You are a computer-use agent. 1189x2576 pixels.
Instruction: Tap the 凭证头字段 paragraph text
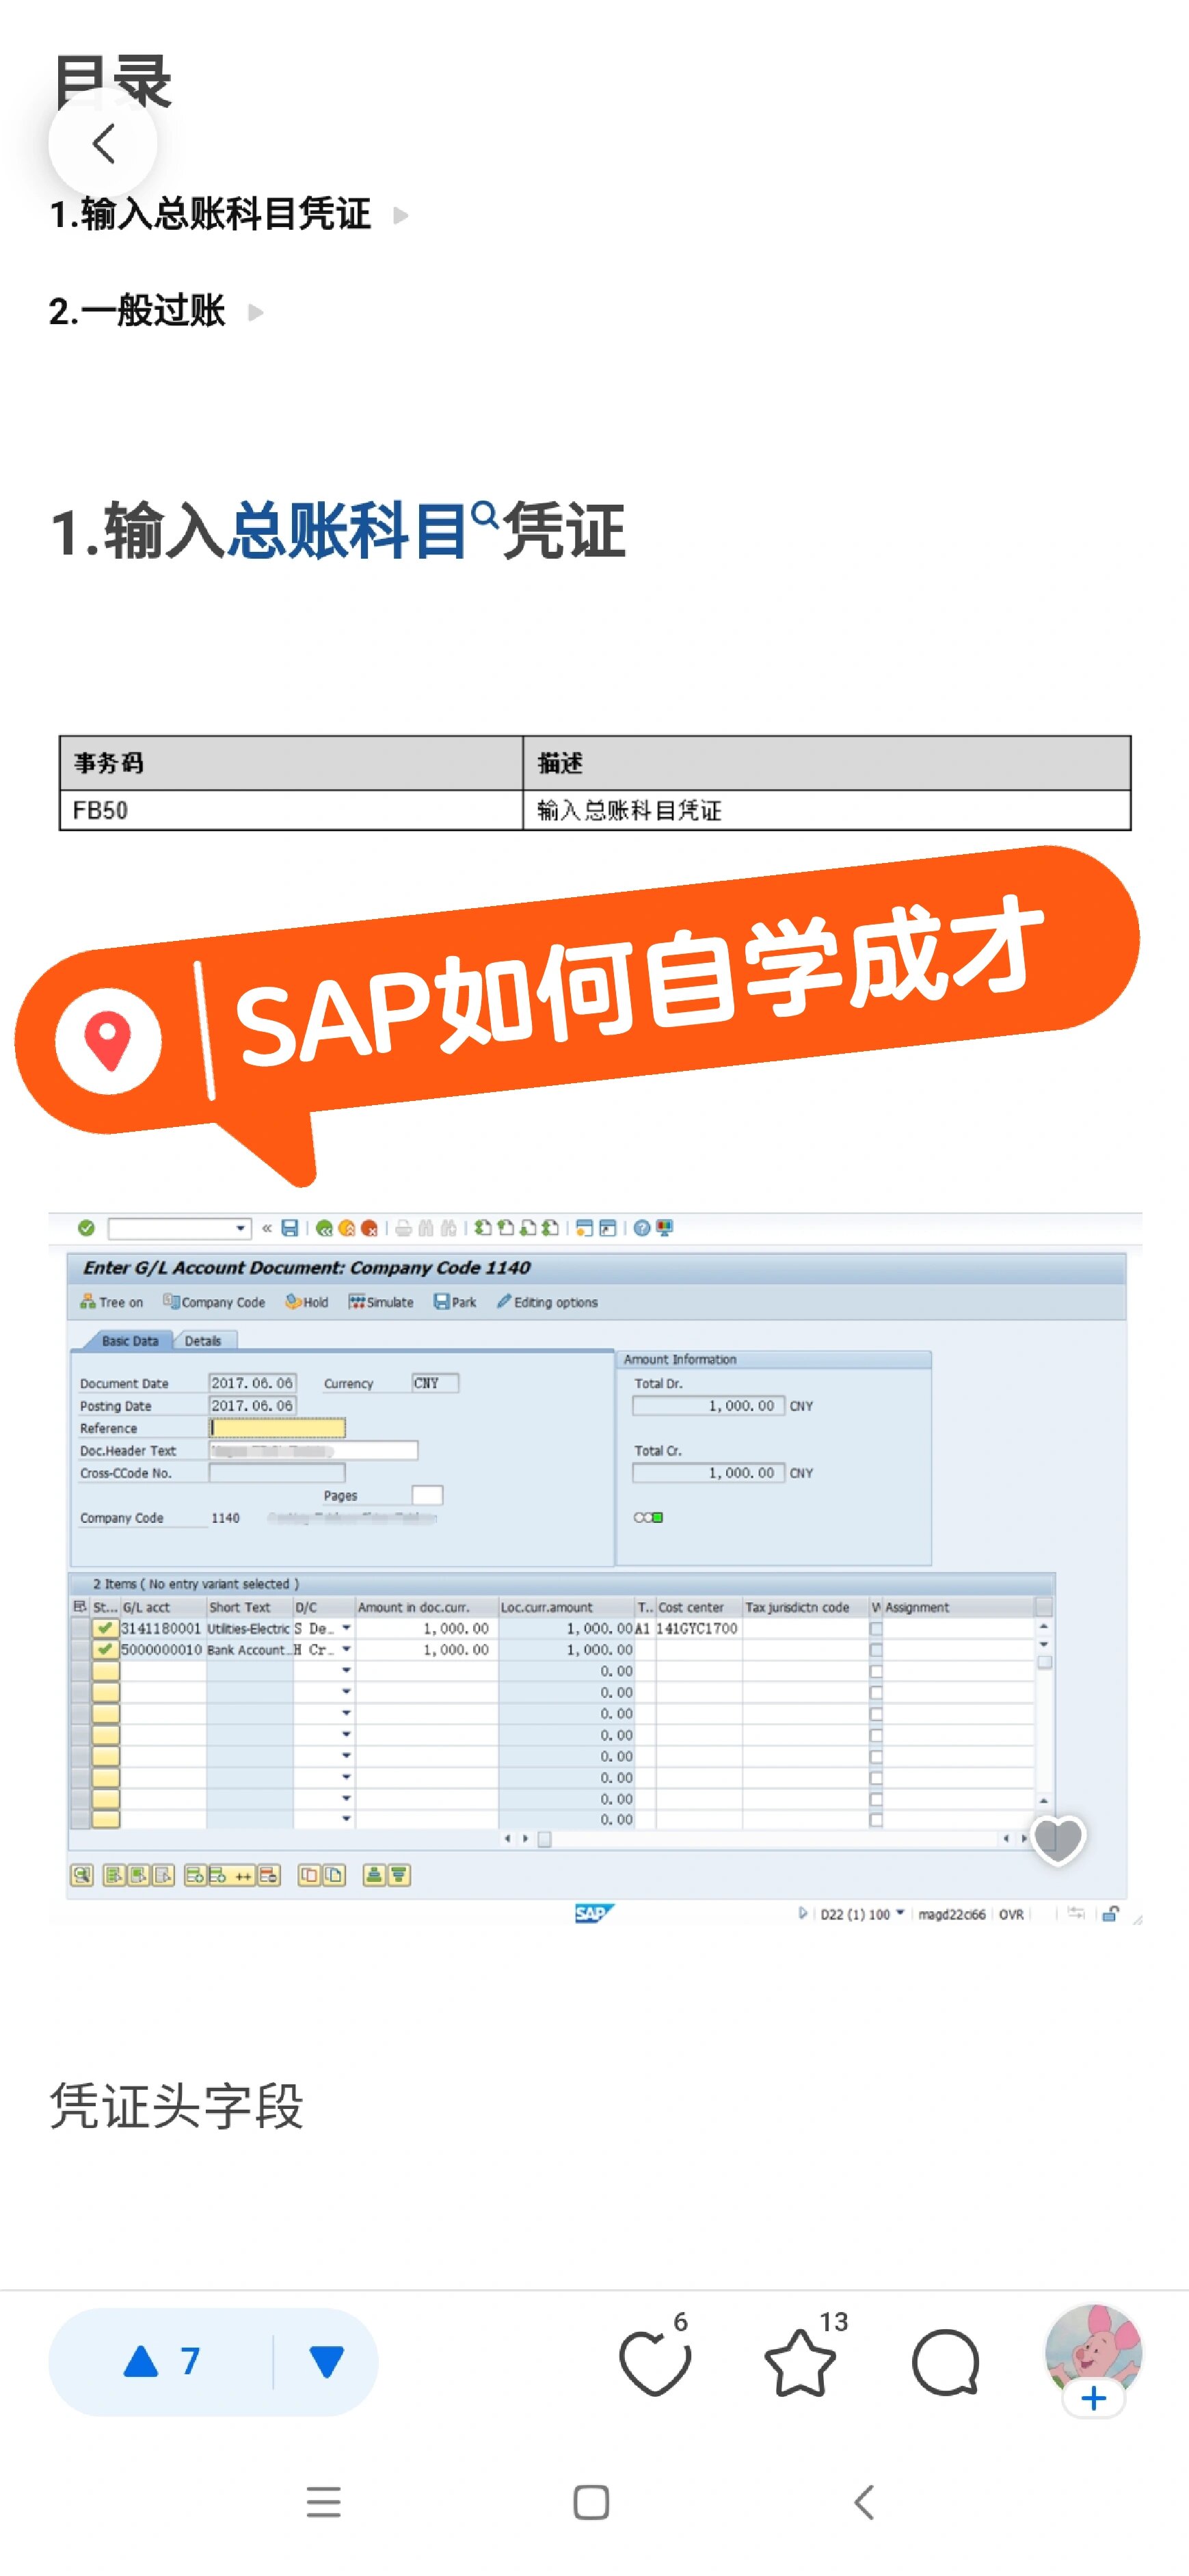coord(177,2106)
